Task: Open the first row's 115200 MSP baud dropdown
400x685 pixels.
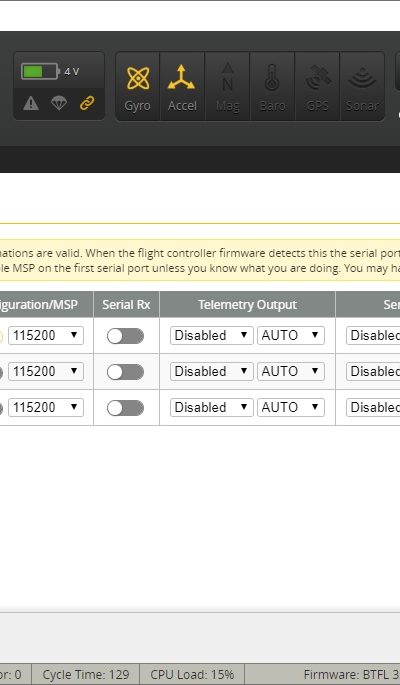Action: pos(46,336)
